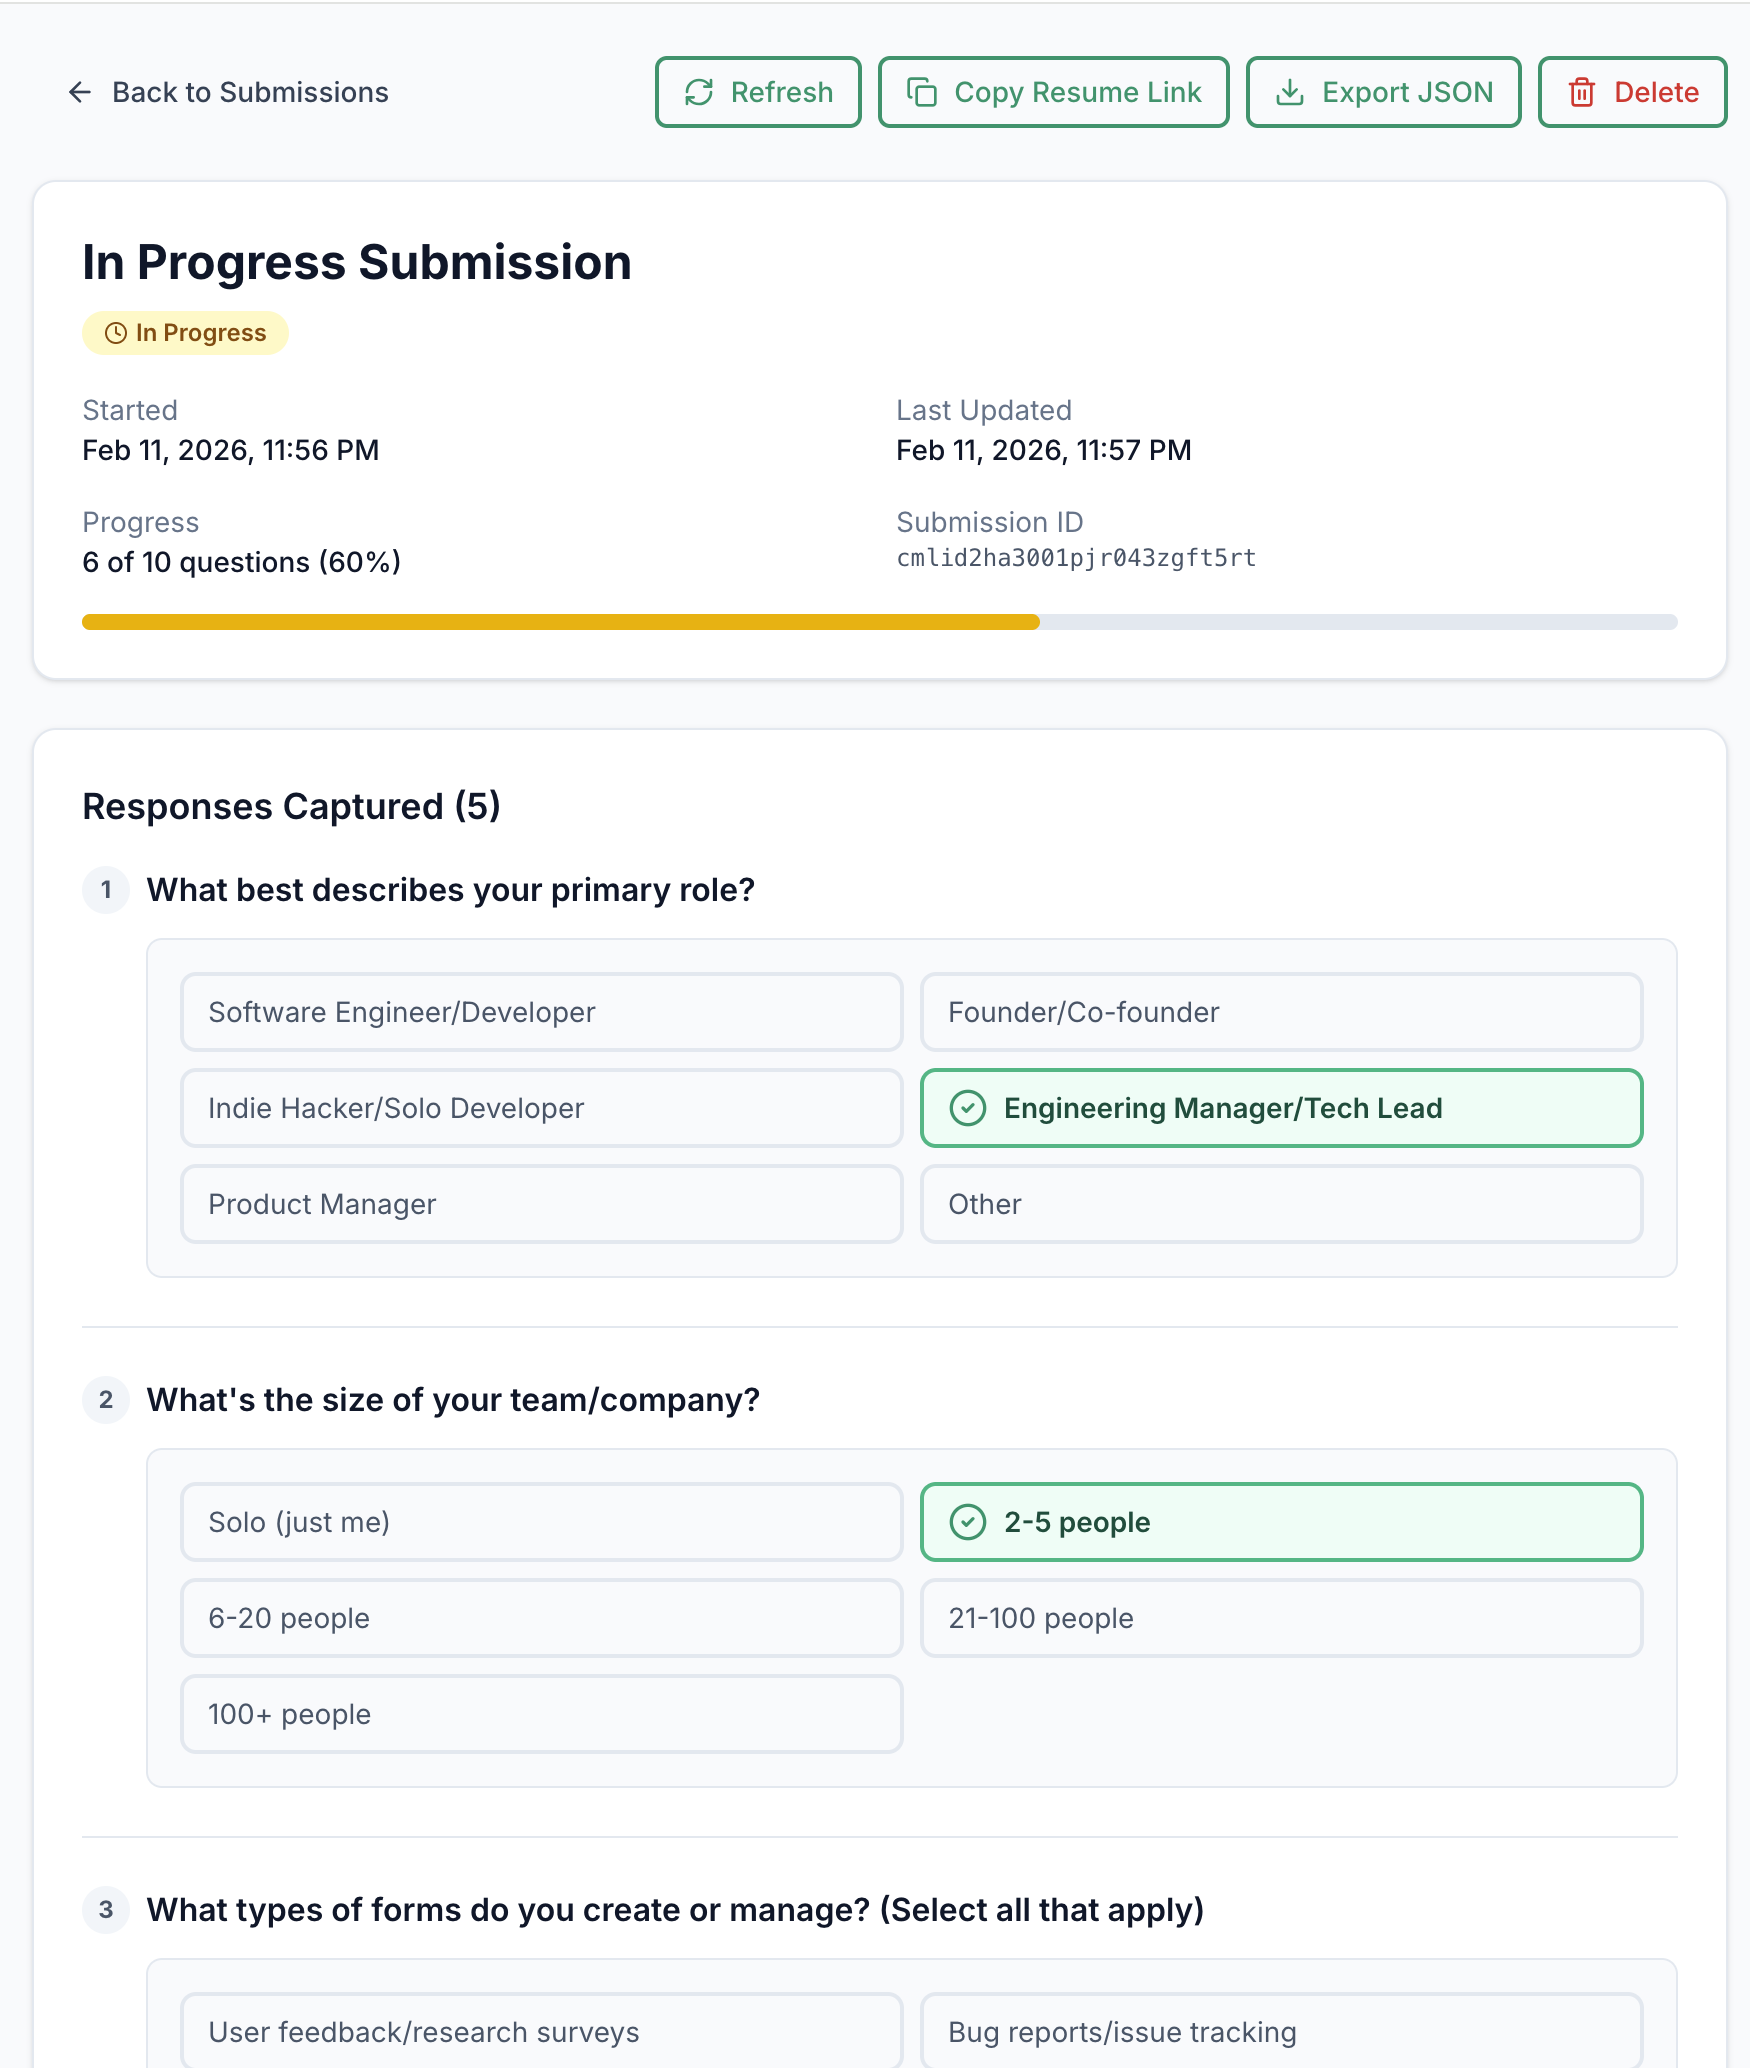1750x2068 pixels.
Task: Click the download icon on Export JSON
Action: pyautogui.click(x=1291, y=92)
